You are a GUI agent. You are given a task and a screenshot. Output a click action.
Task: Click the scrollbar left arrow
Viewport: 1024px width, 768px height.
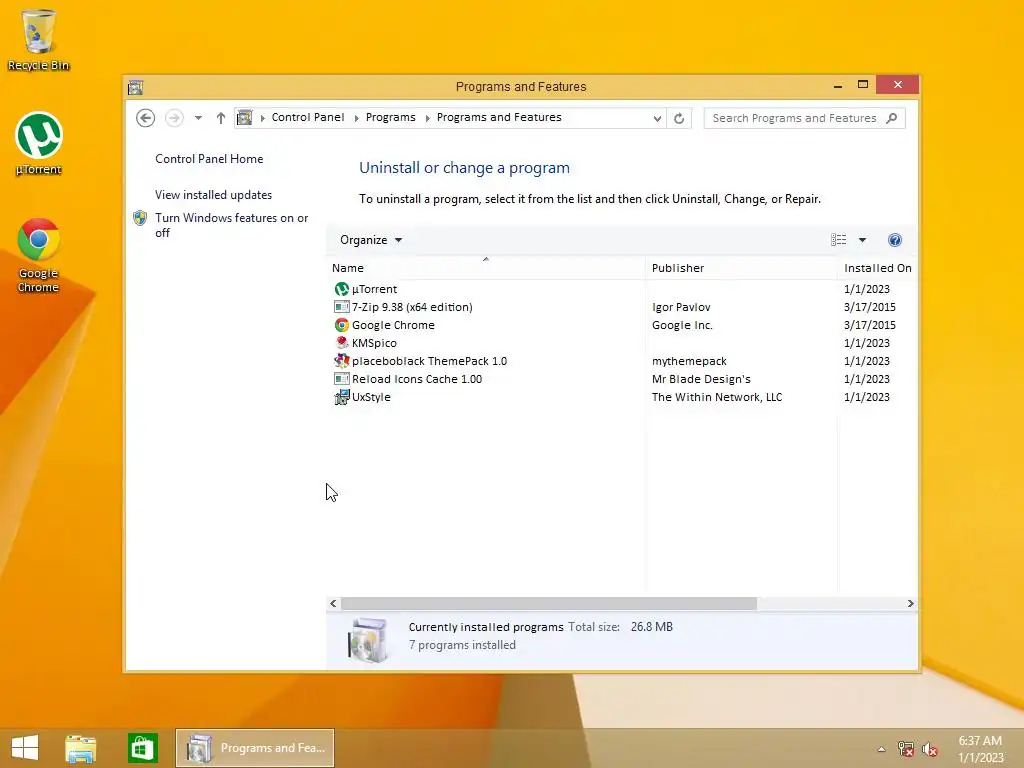click(333, 603)
